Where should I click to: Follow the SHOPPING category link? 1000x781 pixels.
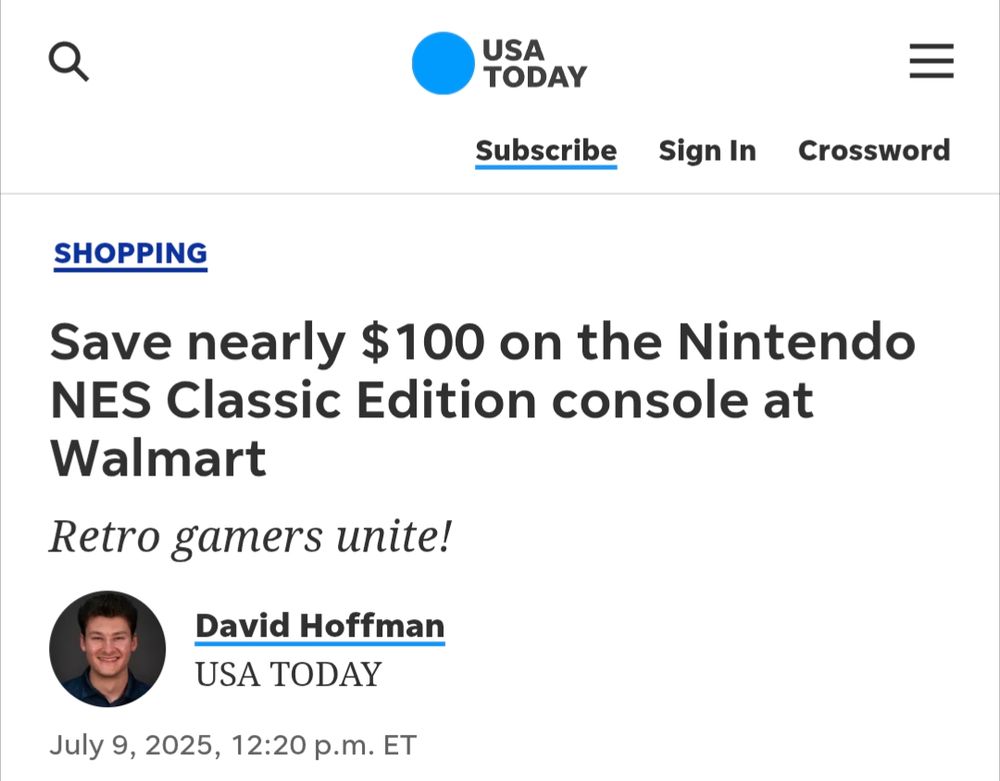(131, 254)
